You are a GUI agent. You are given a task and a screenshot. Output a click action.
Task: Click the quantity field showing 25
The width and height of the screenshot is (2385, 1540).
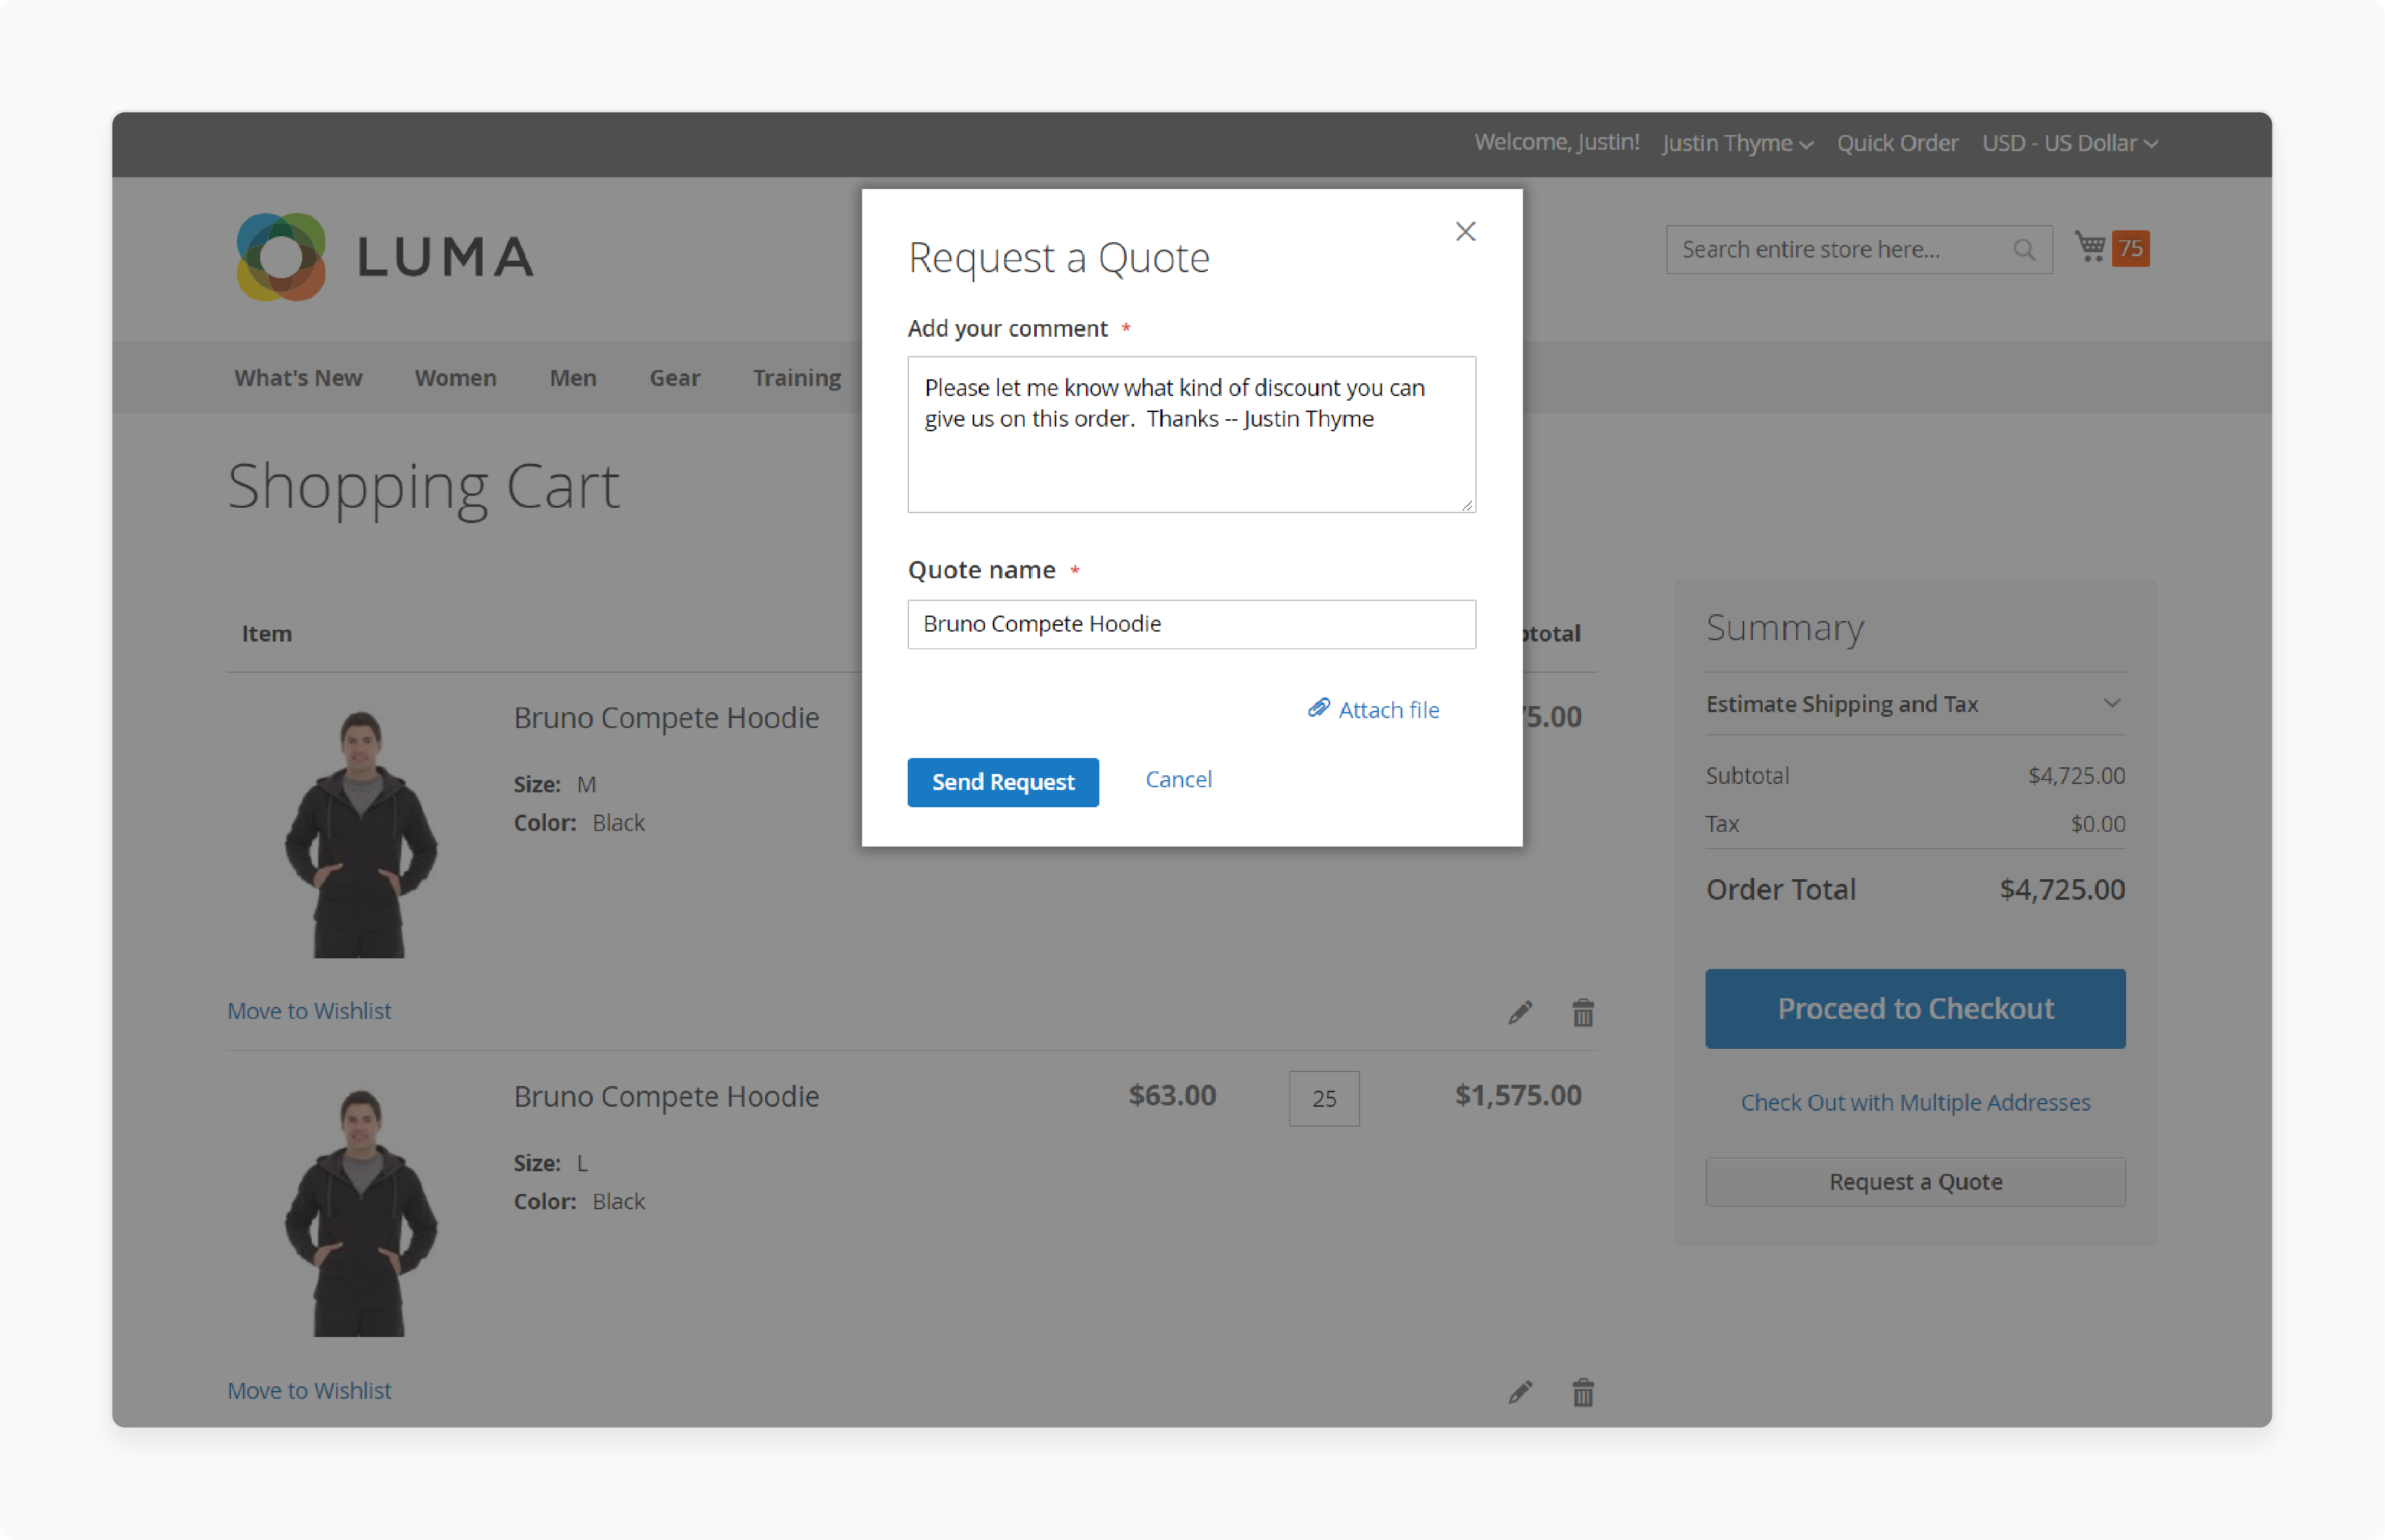[x=1324, y=1099]
